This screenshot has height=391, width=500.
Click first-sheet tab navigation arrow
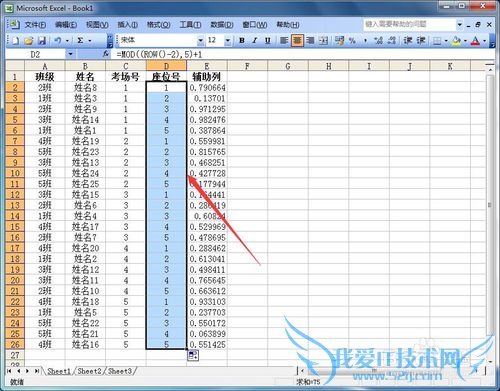(9, 371)
